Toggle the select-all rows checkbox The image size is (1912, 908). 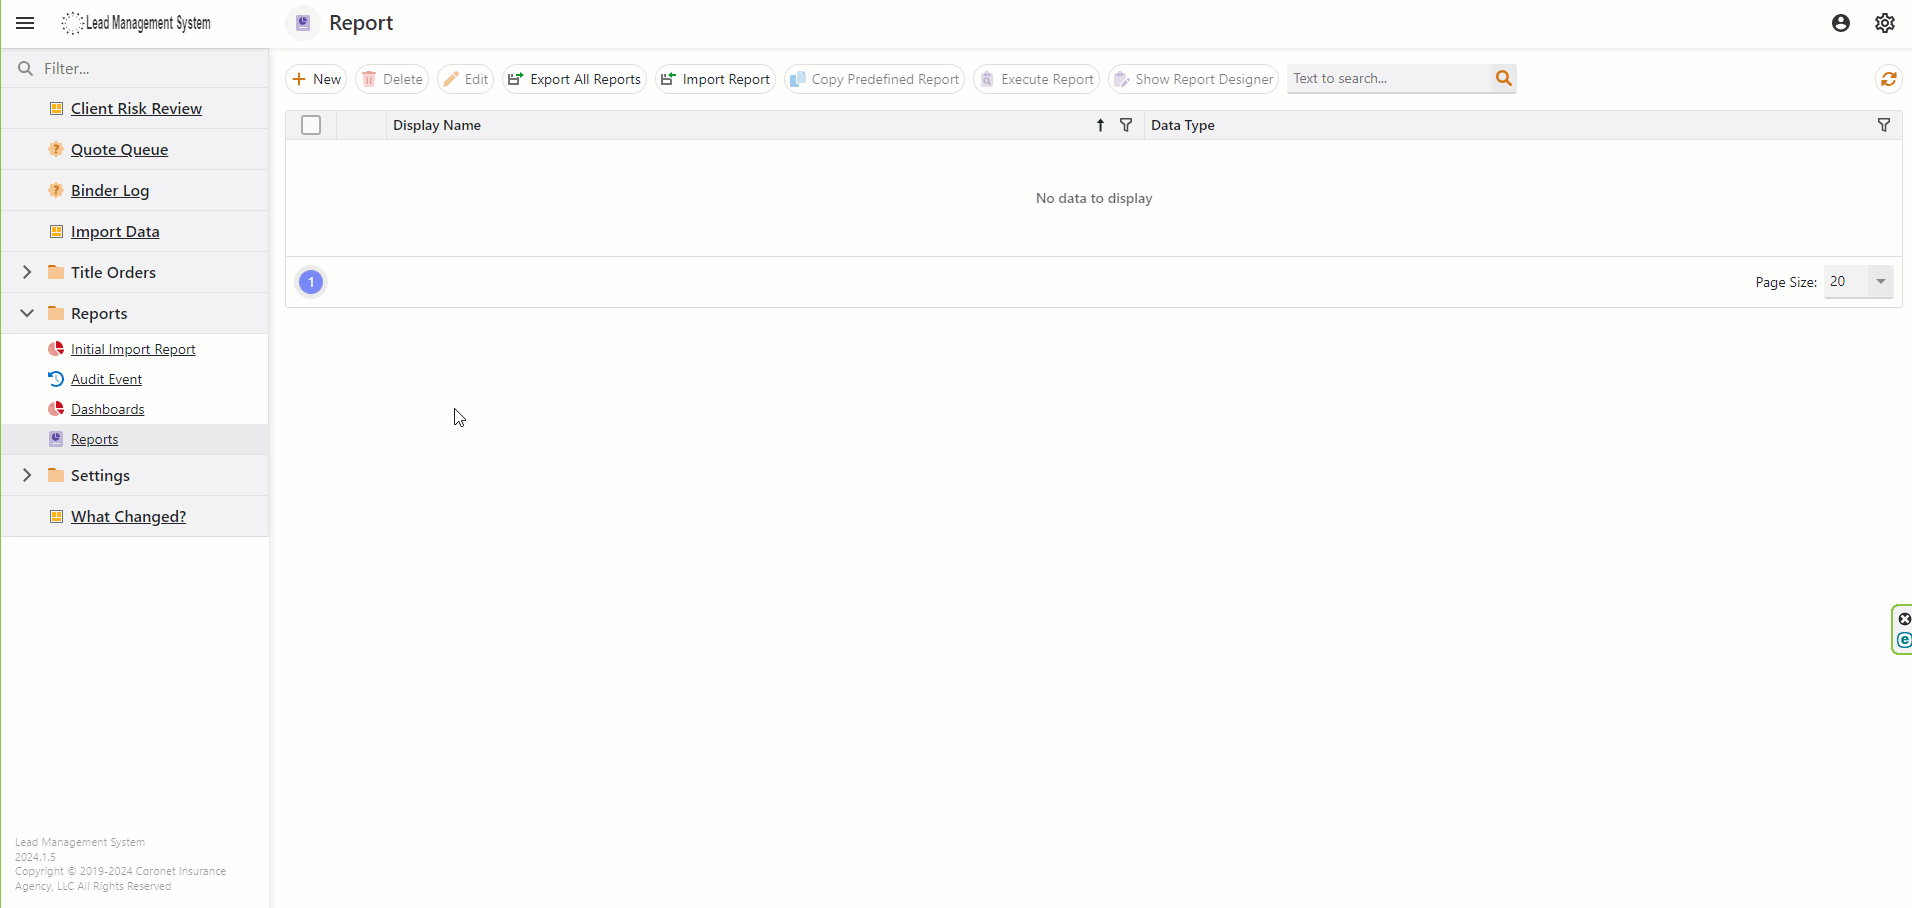tap(311, 125)
